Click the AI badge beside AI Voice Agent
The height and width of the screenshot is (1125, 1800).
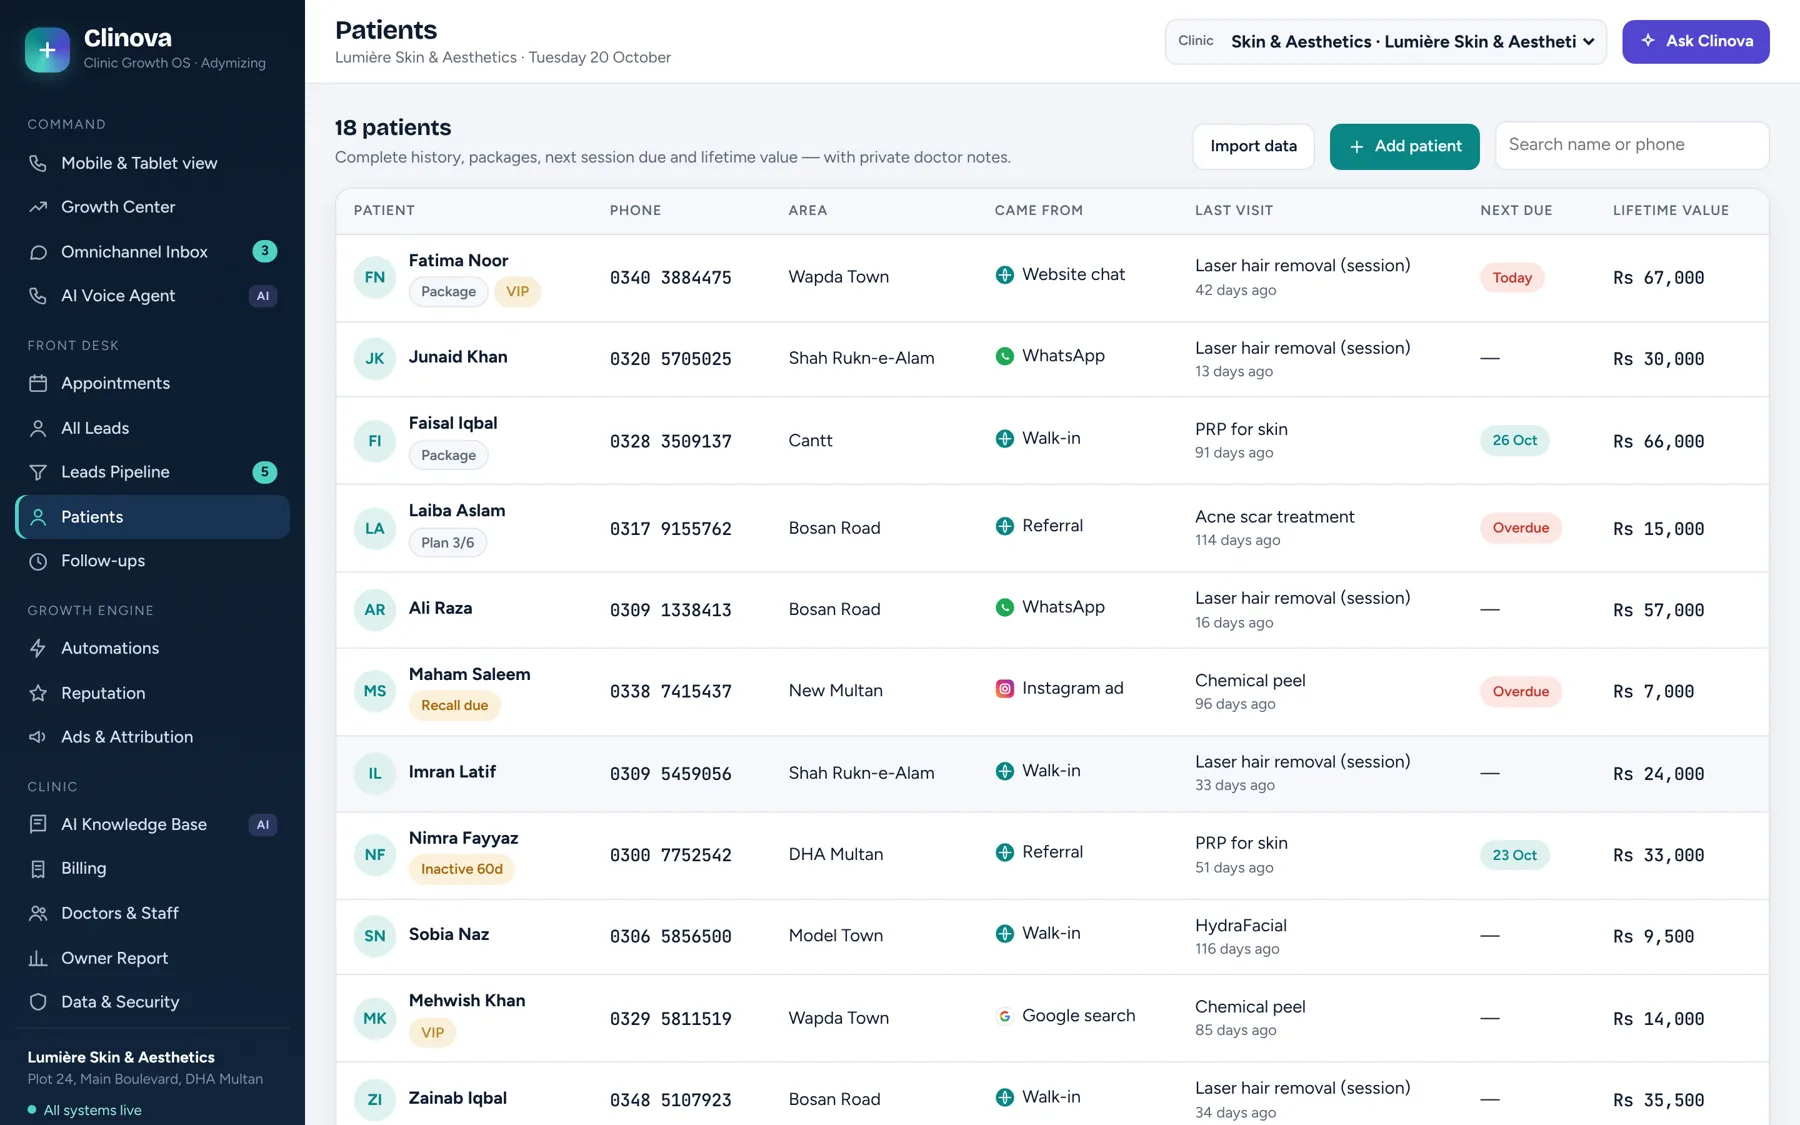(x=263, y=296)
